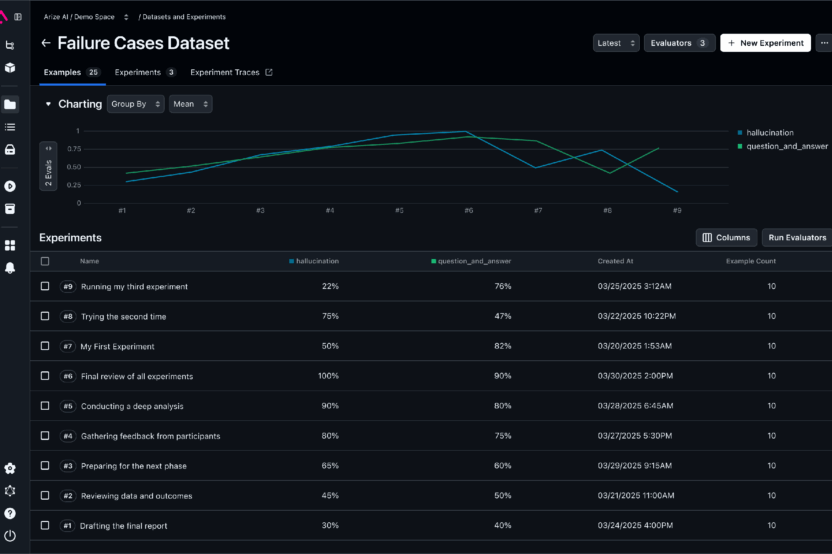Click the Run Evaluators button
This screenshot has width=832, height=554.
[x=797, y=237]
